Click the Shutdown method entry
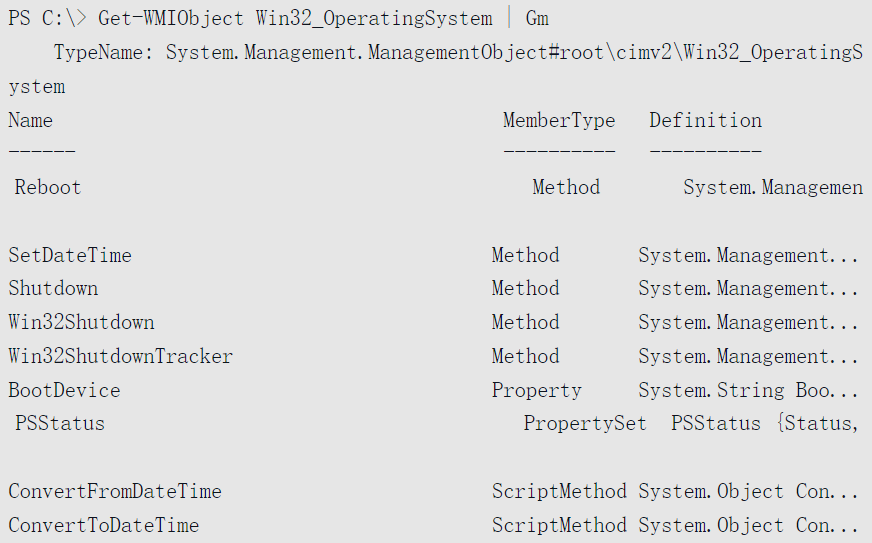The width and height of the screenshot is (872, 543). pyautogui.click(x=53, y=288)
